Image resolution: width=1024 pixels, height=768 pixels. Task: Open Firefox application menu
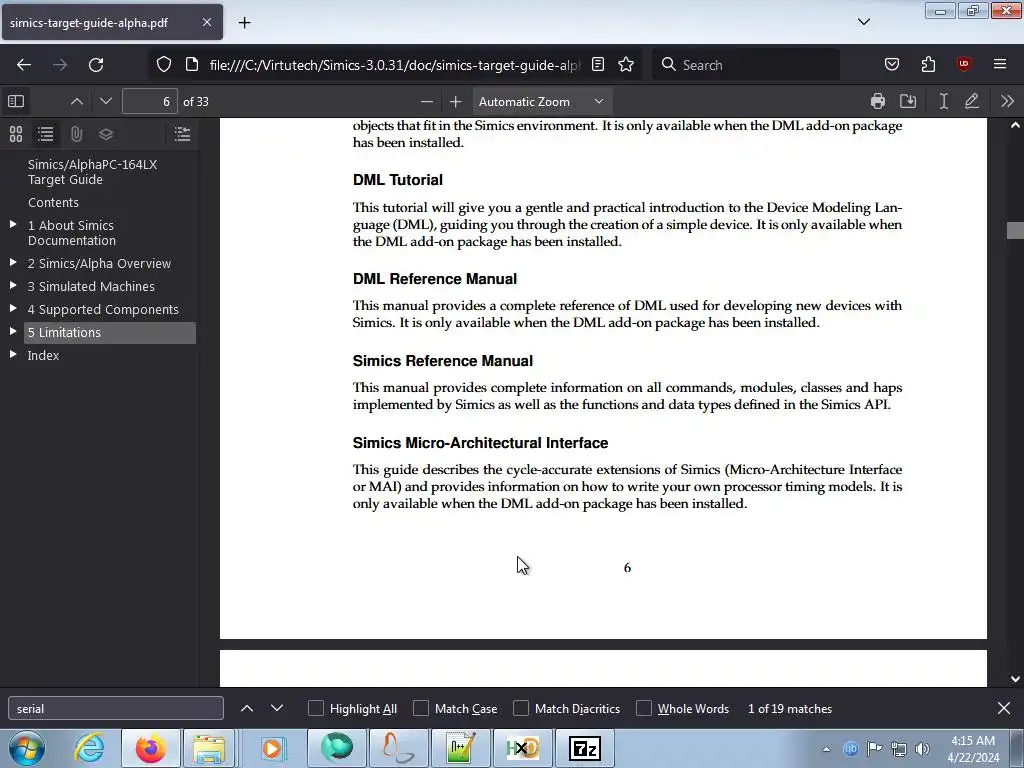click(1000, 65)
